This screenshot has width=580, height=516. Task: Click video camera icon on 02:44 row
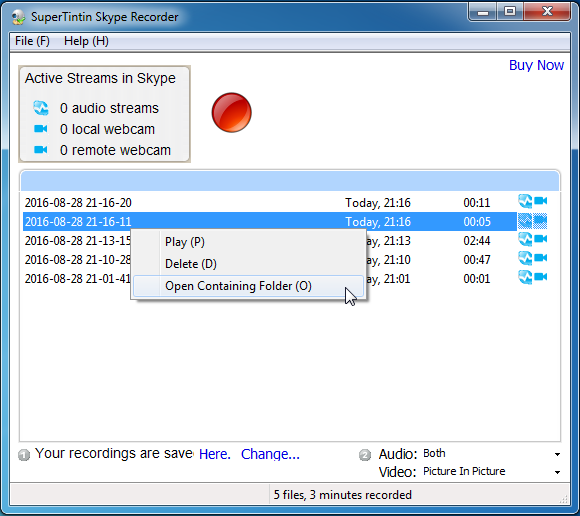click(540, 239)
